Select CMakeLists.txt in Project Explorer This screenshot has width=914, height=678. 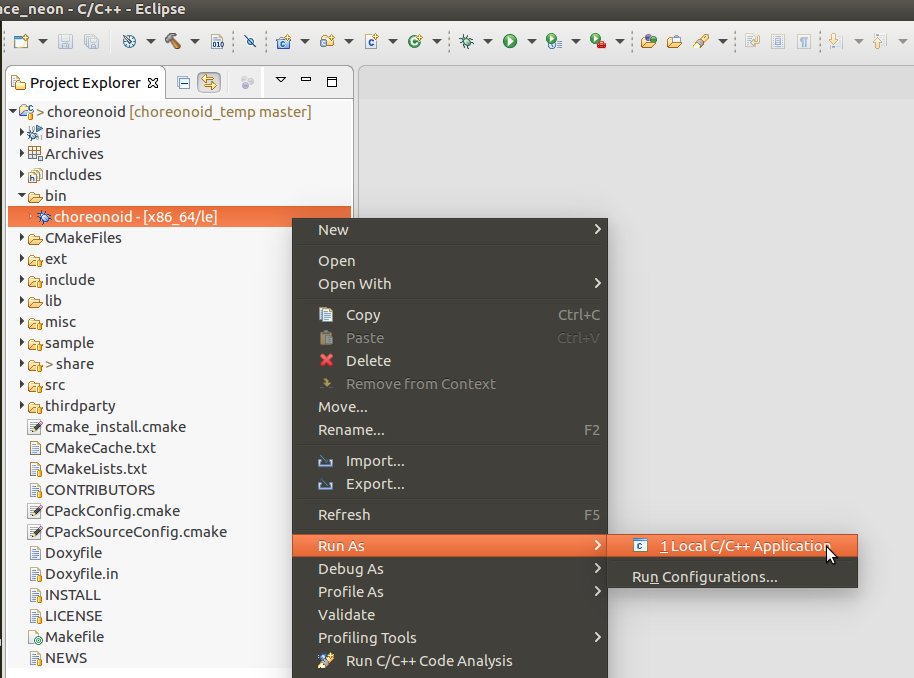(x=95, y=469)
